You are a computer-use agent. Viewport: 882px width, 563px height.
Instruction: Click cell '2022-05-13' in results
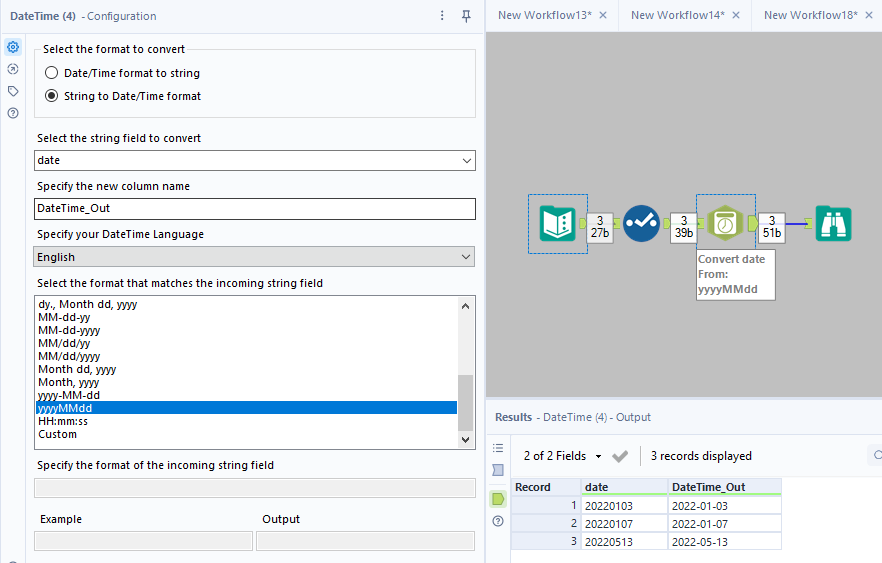click(724, 542)
